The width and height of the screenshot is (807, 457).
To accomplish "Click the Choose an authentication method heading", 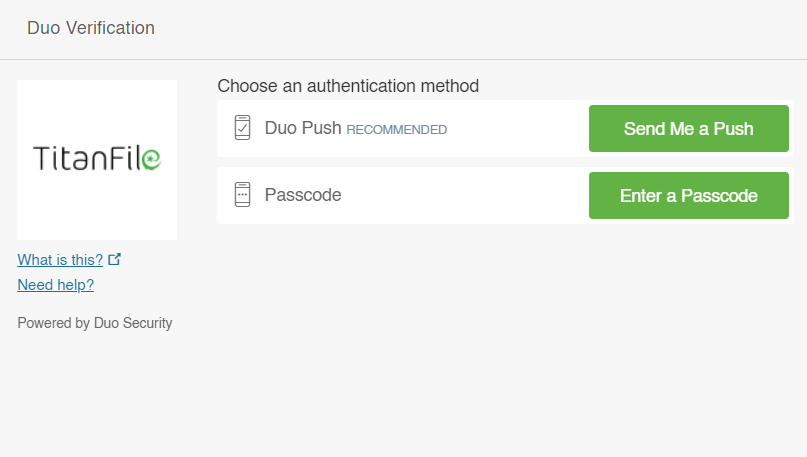I will click(348, 86).
